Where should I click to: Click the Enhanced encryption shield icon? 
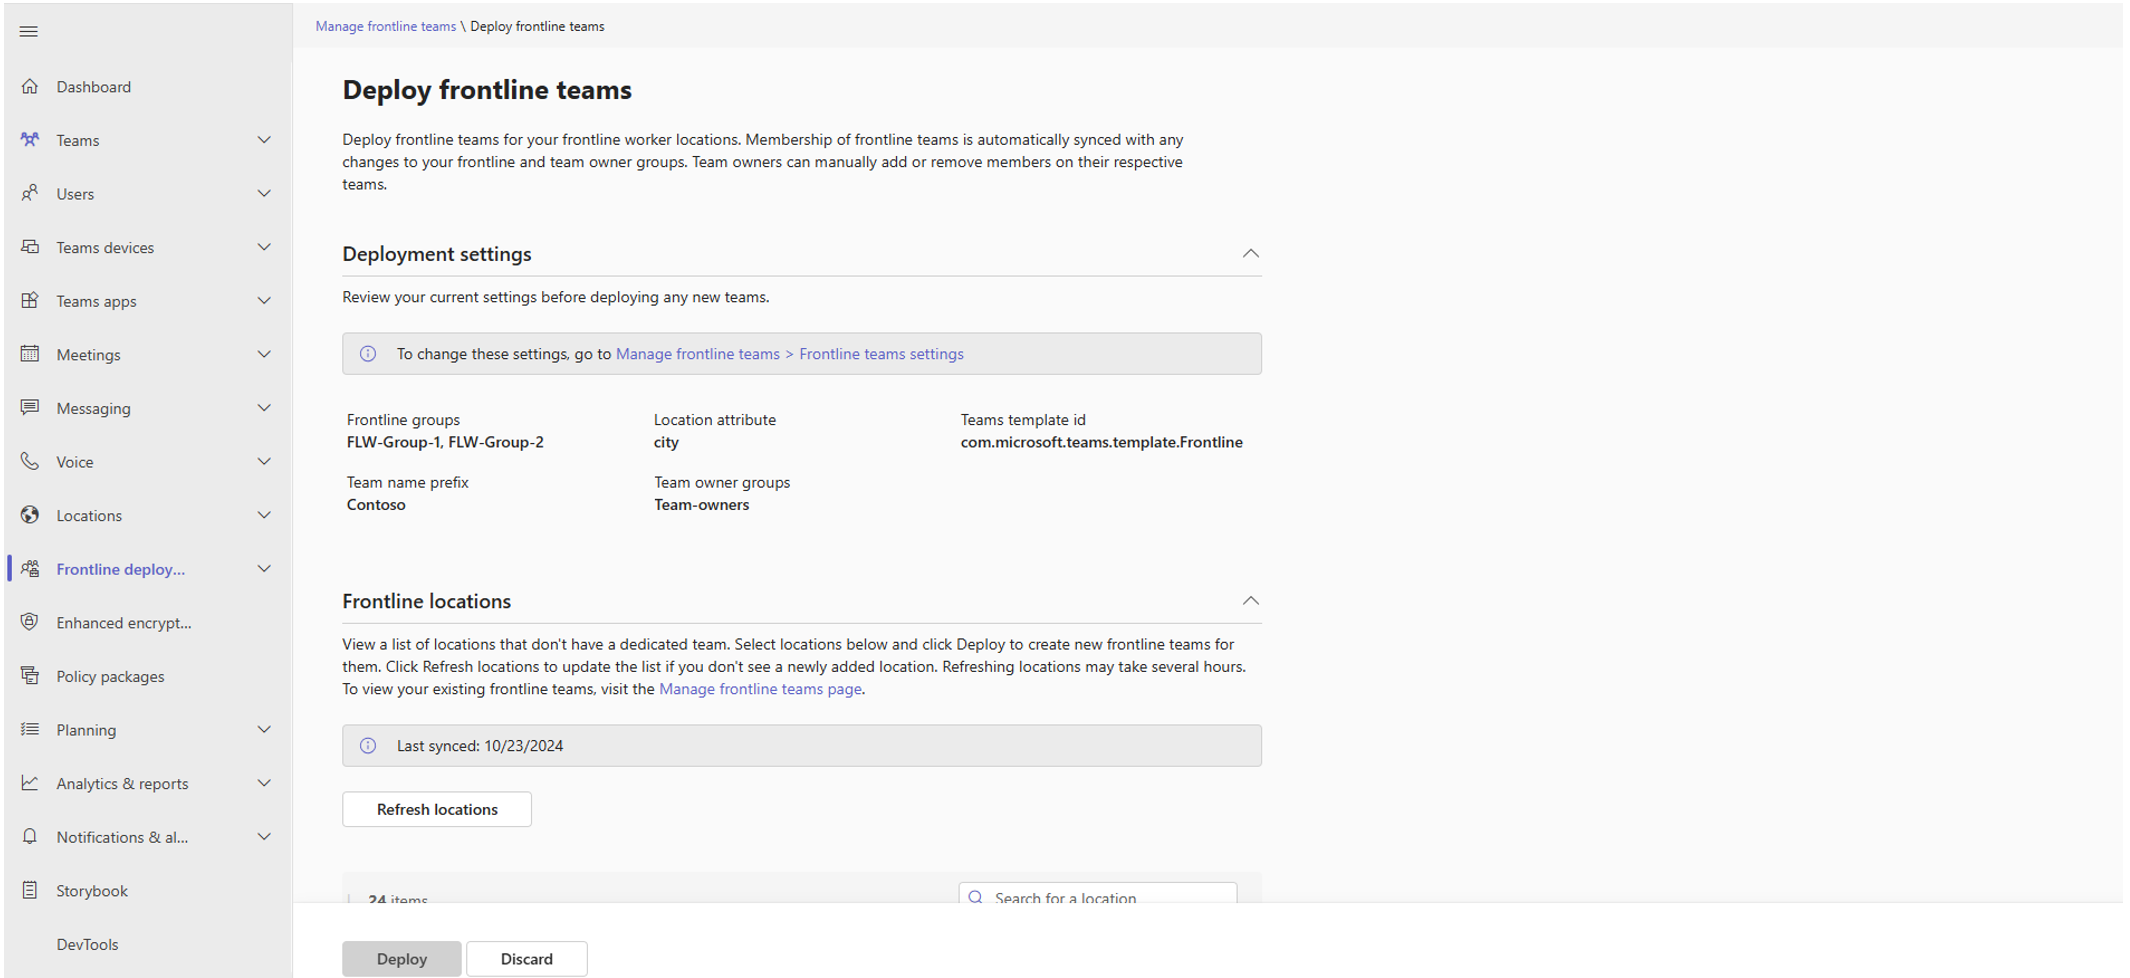point(30,622)
